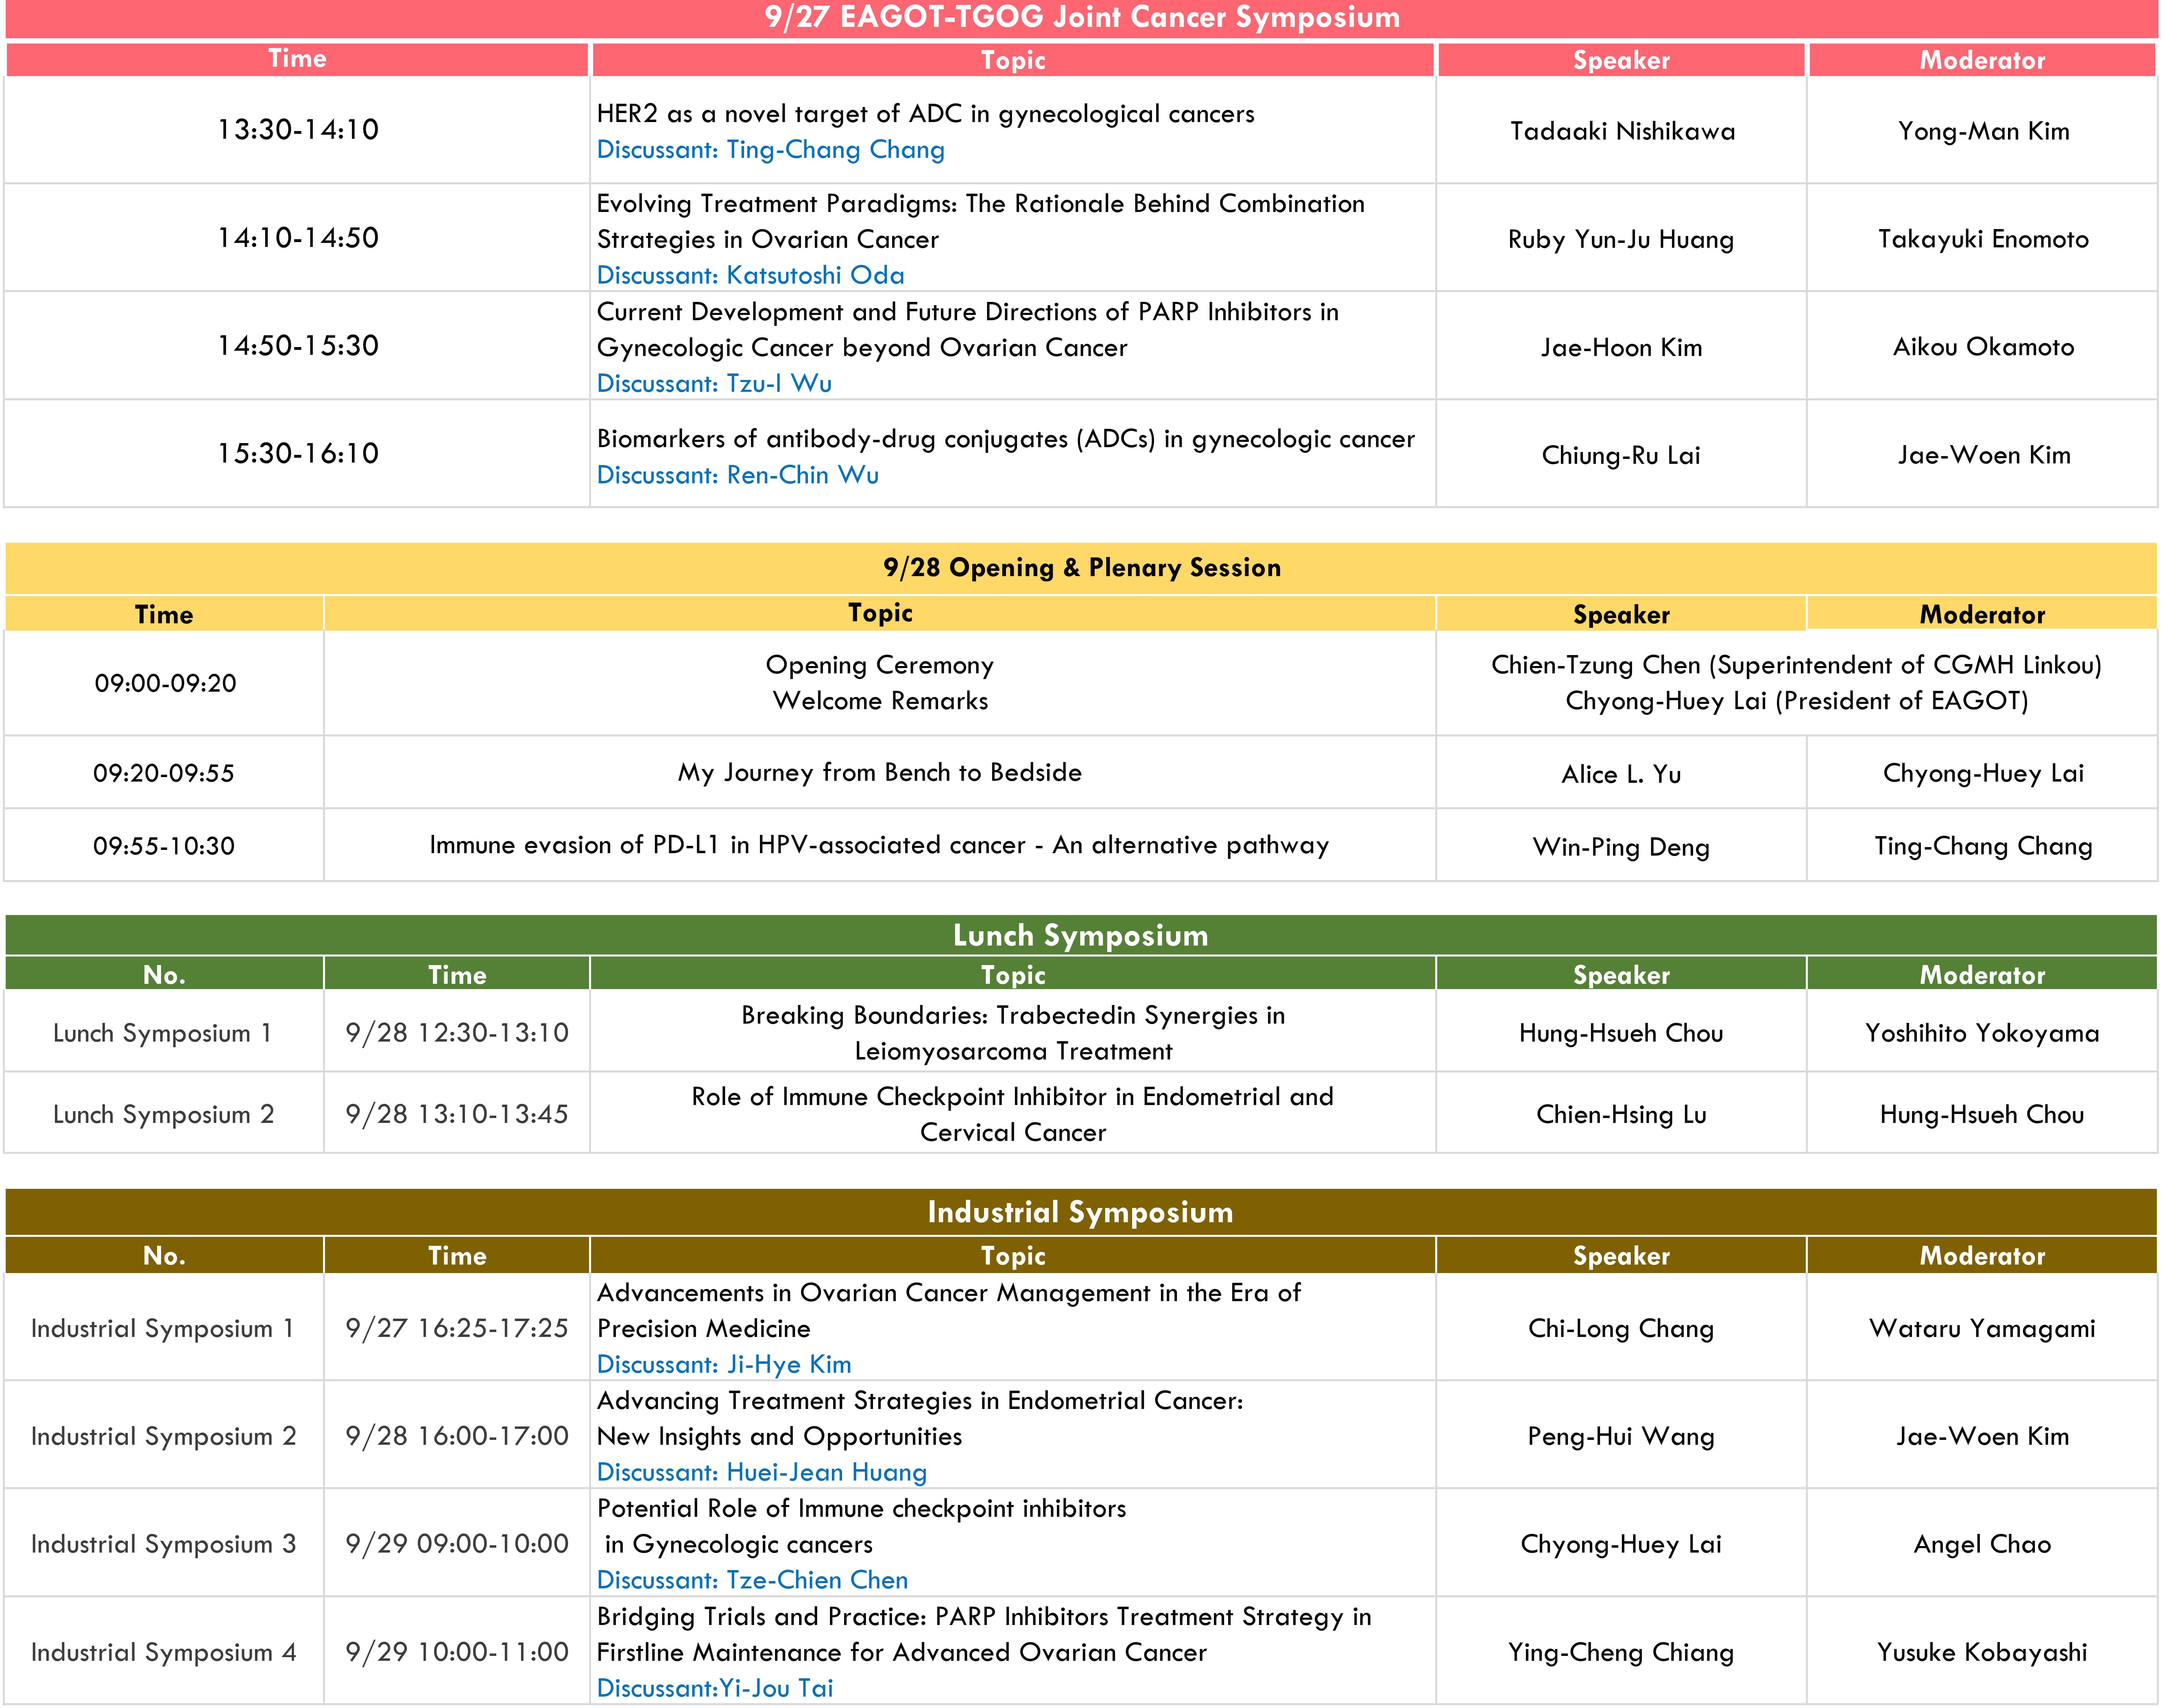
Task: Click 'Discussant: Huei-Jean Huang' text
Action: pyautogui.click(x=762, y=1473)
